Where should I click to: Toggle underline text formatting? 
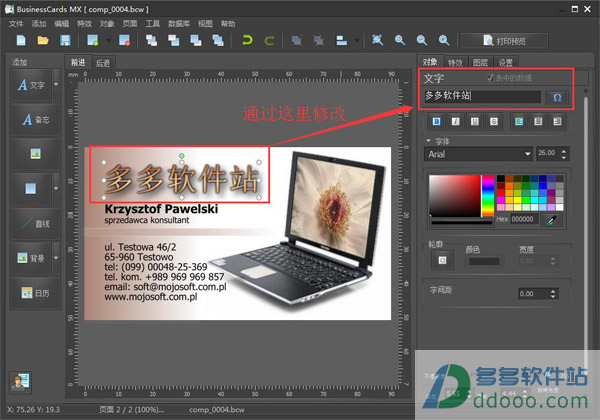[474, 122]
